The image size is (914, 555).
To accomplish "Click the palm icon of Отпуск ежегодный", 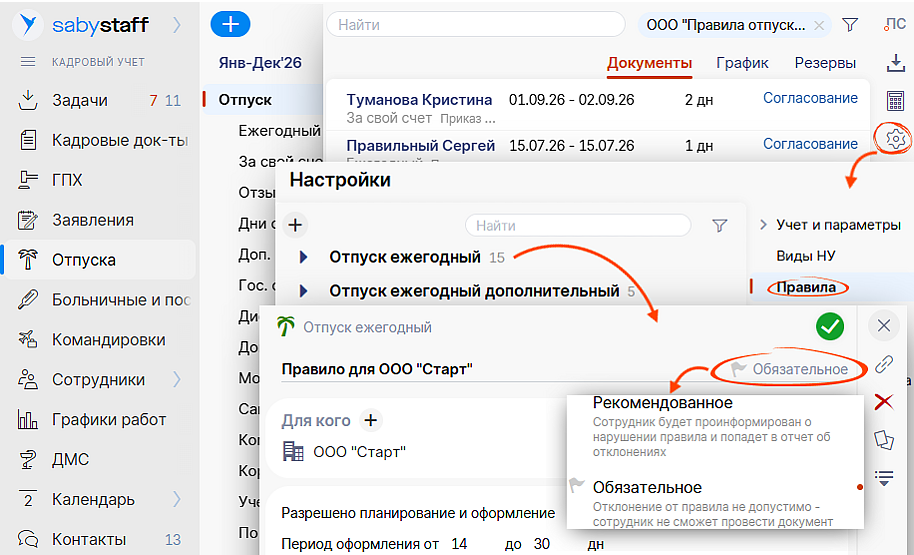I will pyautogui.click(x=285, y=326).
